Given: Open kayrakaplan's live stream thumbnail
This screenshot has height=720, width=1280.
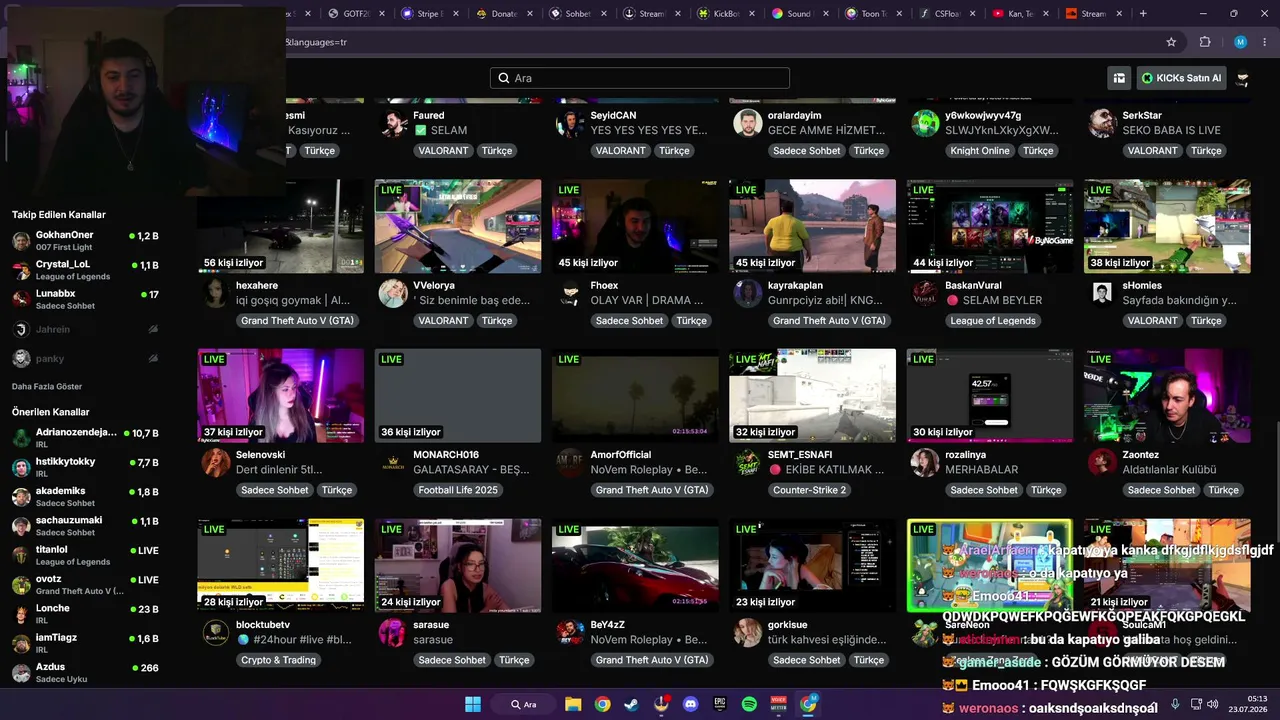Looking at the screenshot, I should coord(812,226).
